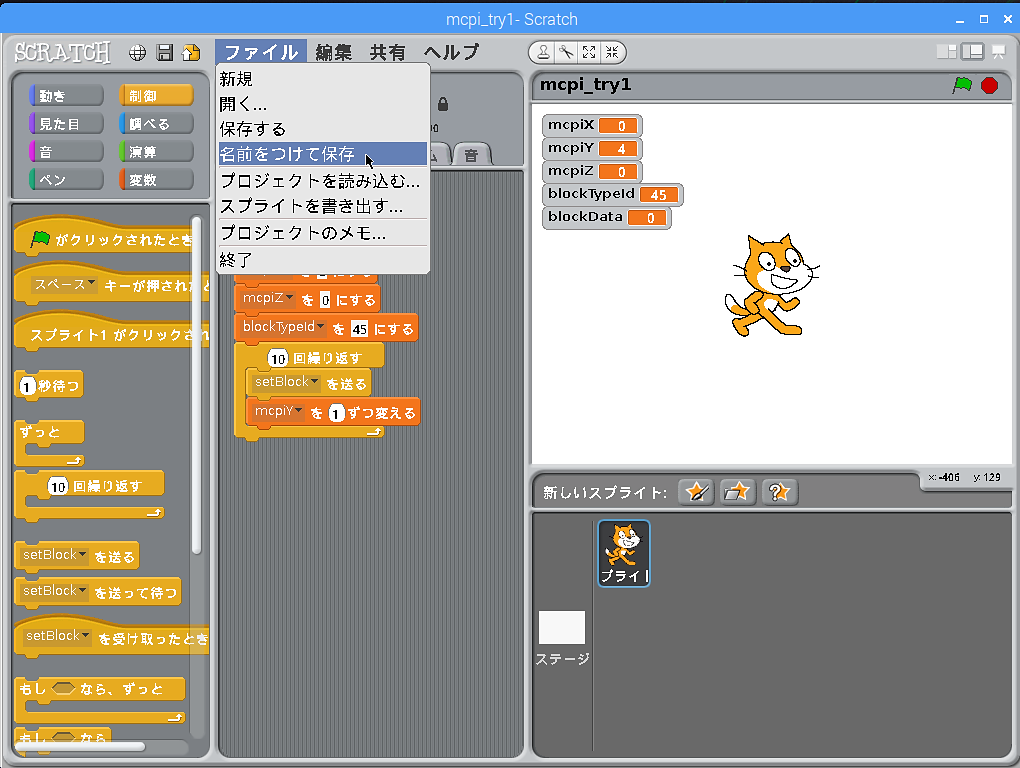Select the scissors delete tool
Viewport: 1020px width, 768px height.
566,53
